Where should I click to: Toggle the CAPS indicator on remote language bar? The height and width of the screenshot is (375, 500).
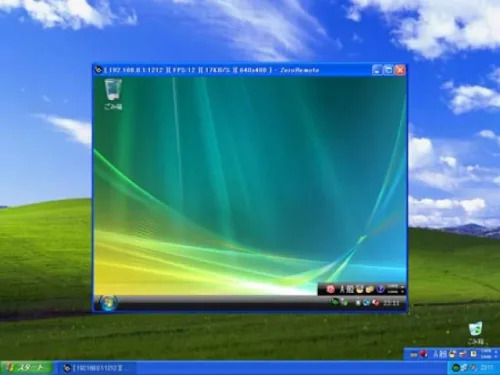click(393, 286)
